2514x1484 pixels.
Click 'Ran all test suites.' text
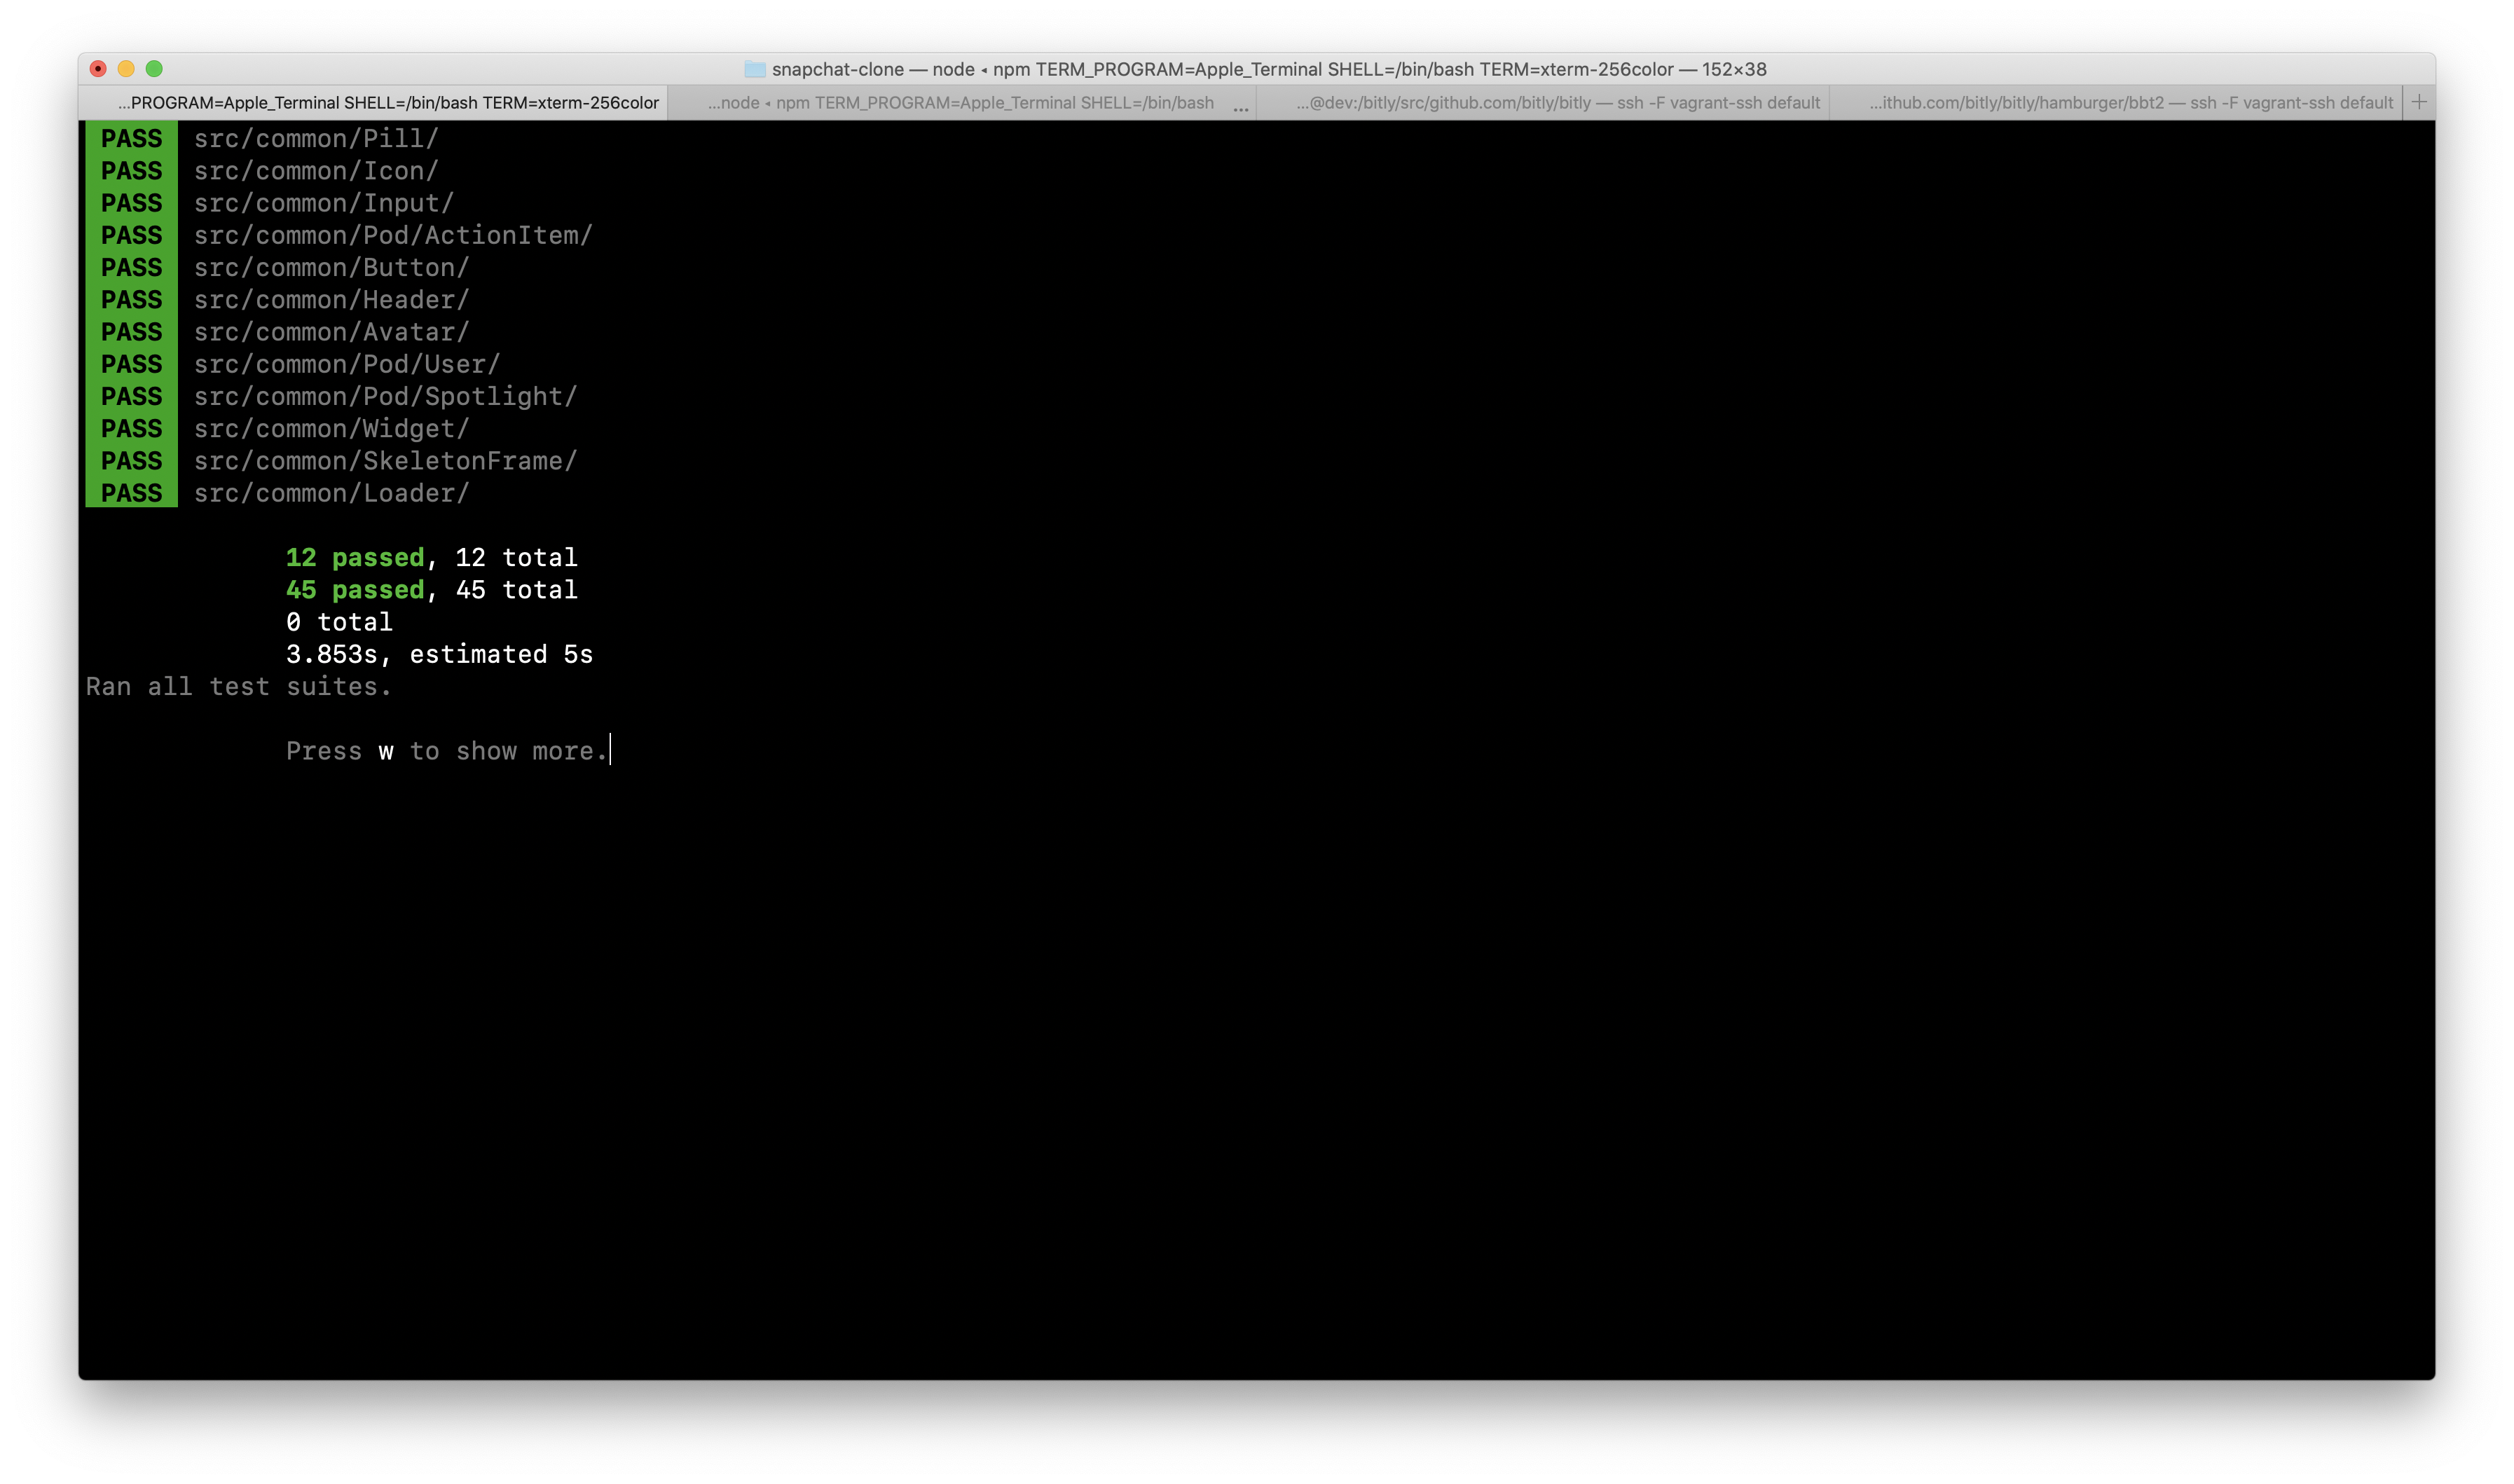[238, 687]
